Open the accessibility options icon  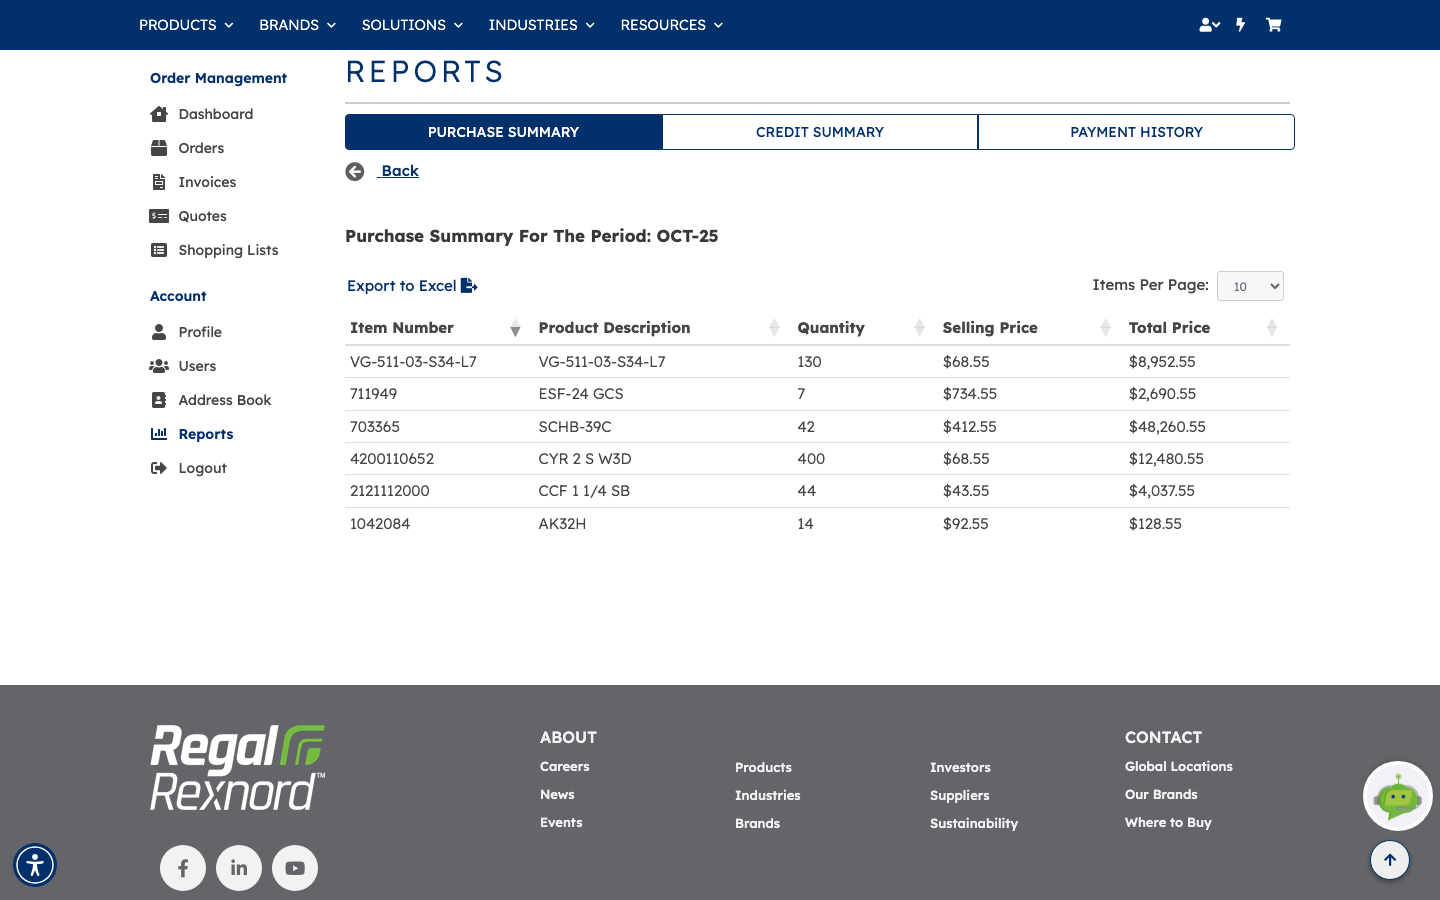(x=35, y=865)
